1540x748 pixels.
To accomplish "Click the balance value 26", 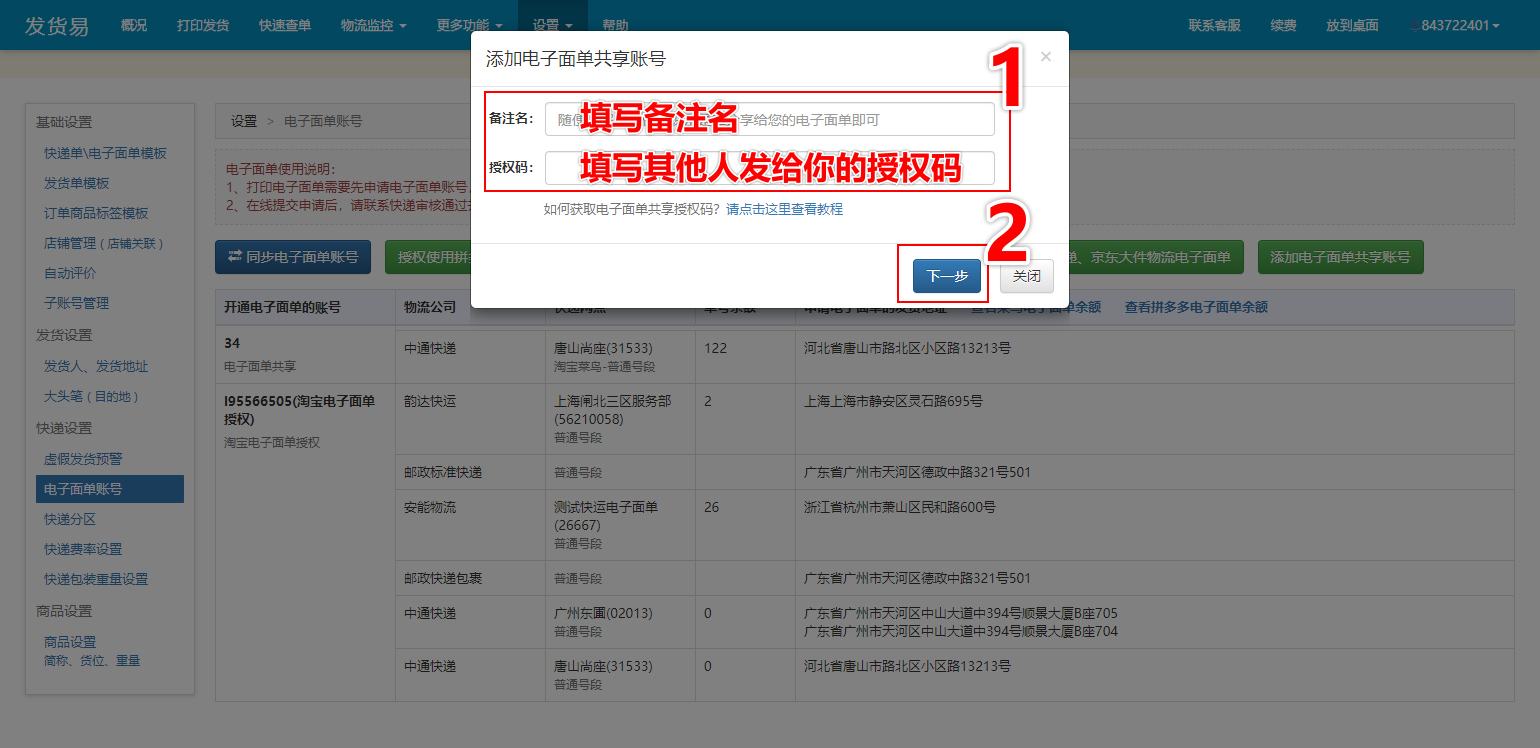I will 711,507.
